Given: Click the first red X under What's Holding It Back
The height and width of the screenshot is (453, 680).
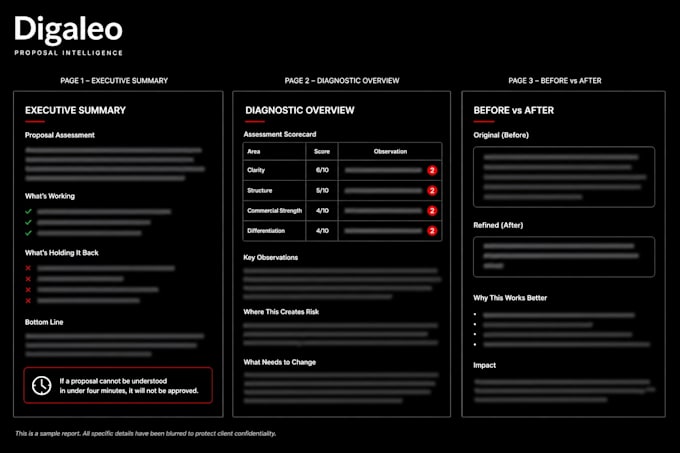Looking at the screenshot, I should [x=28, y=268].
